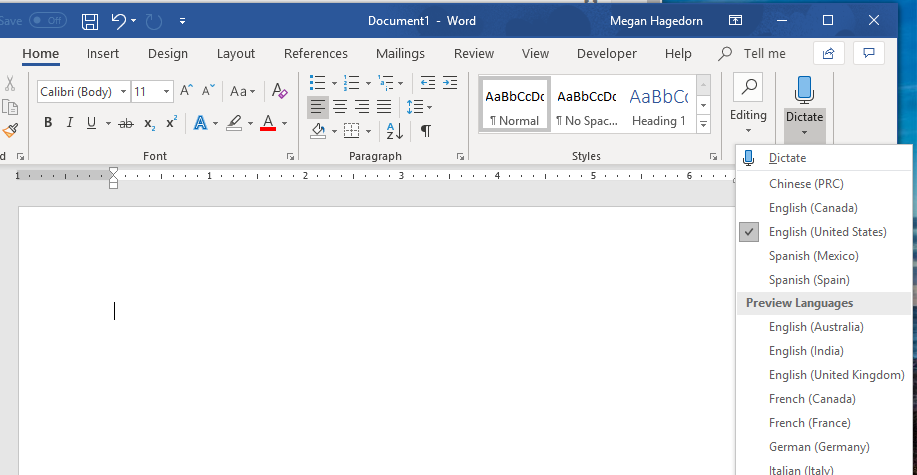Apply Italic formatting
Viewport: 917px width, 475px height.
pyautogui.click(x=69, y=123)
